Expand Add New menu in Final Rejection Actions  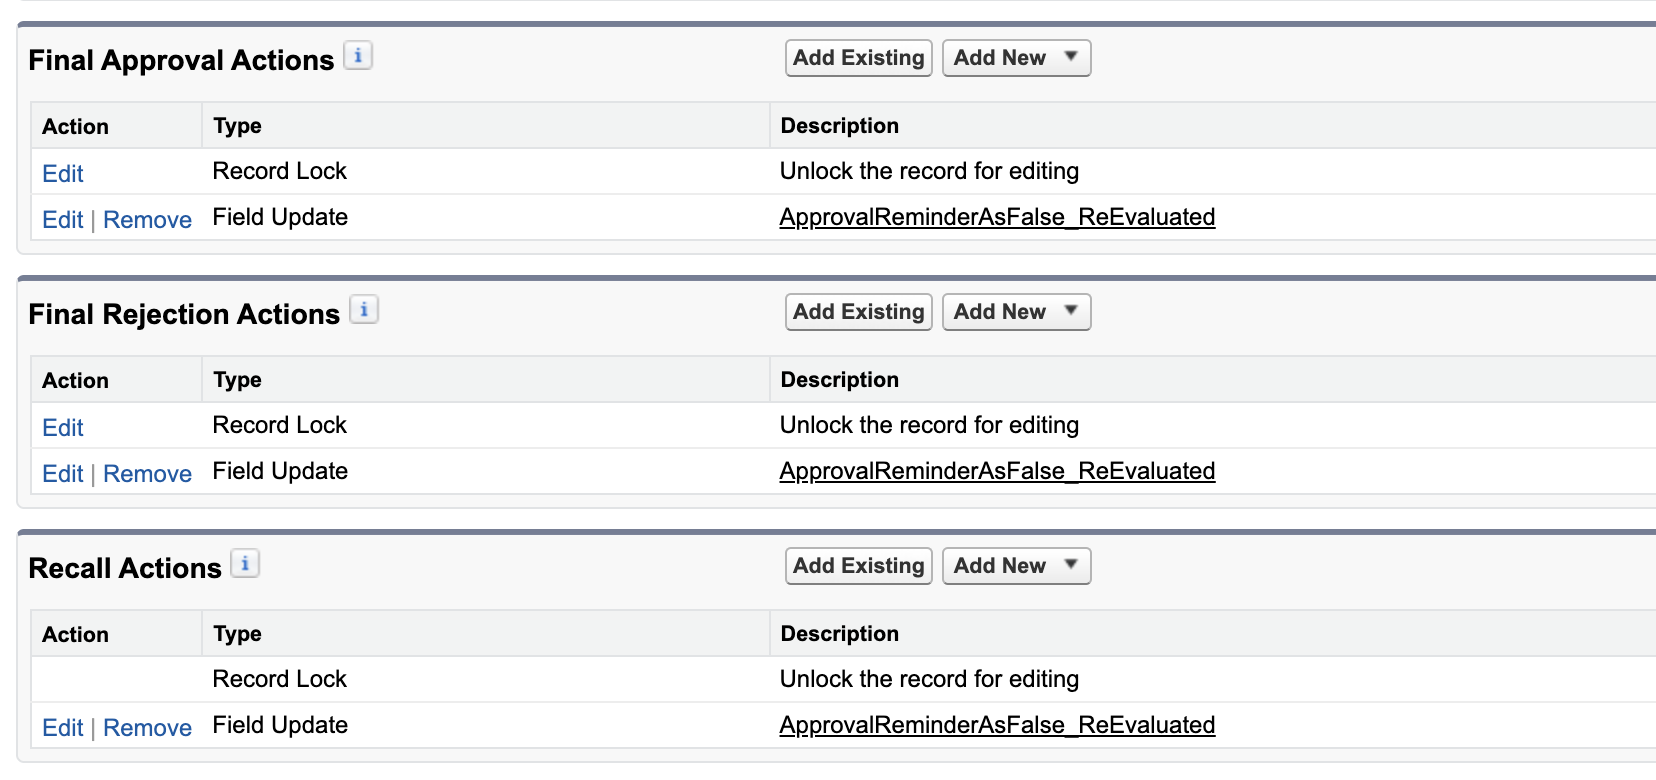pyautogui.click(x=1016, y=311)
